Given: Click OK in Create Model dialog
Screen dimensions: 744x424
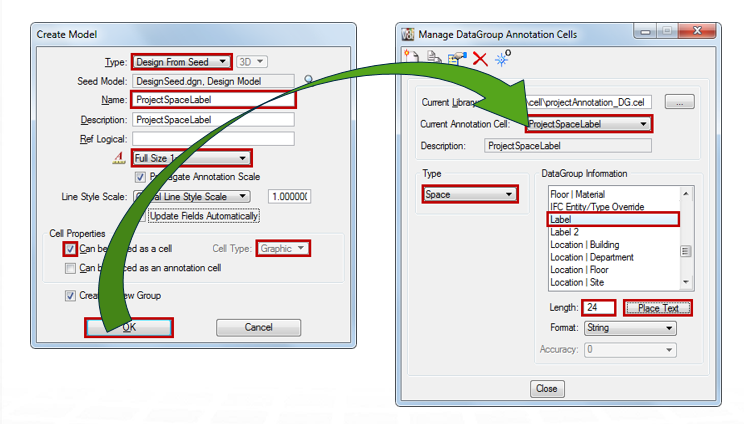Looking at the screenshot, I should [129, 327].
